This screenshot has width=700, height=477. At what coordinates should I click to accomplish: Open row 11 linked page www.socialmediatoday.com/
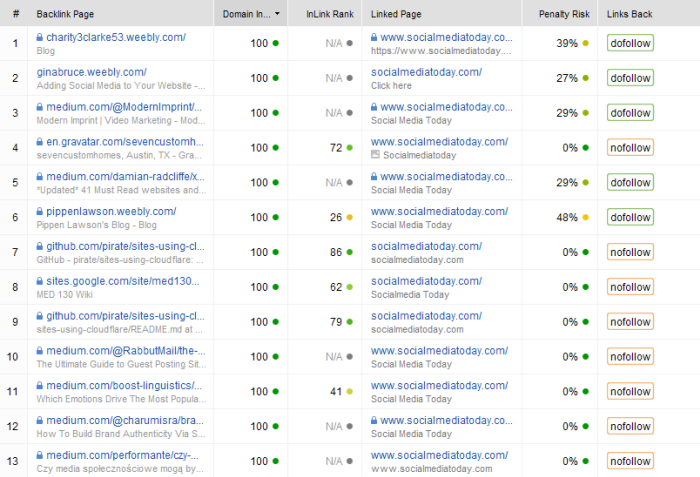point(439,386)
